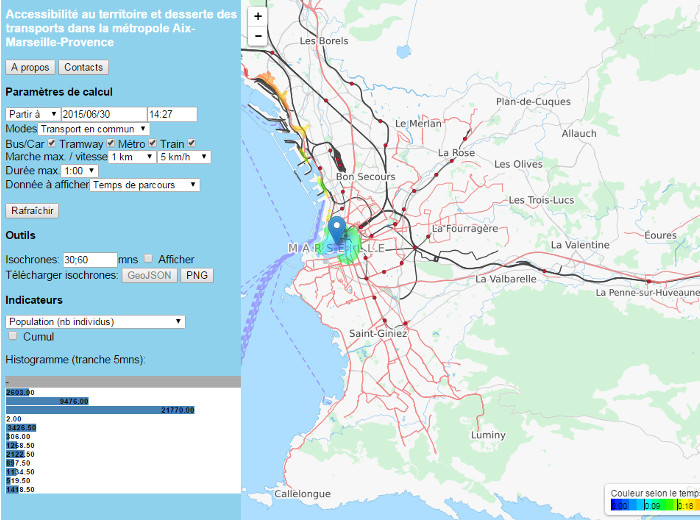Click the Histogramme (tranche 5mns) label
The image size is (700, 520).
(75, 360)
